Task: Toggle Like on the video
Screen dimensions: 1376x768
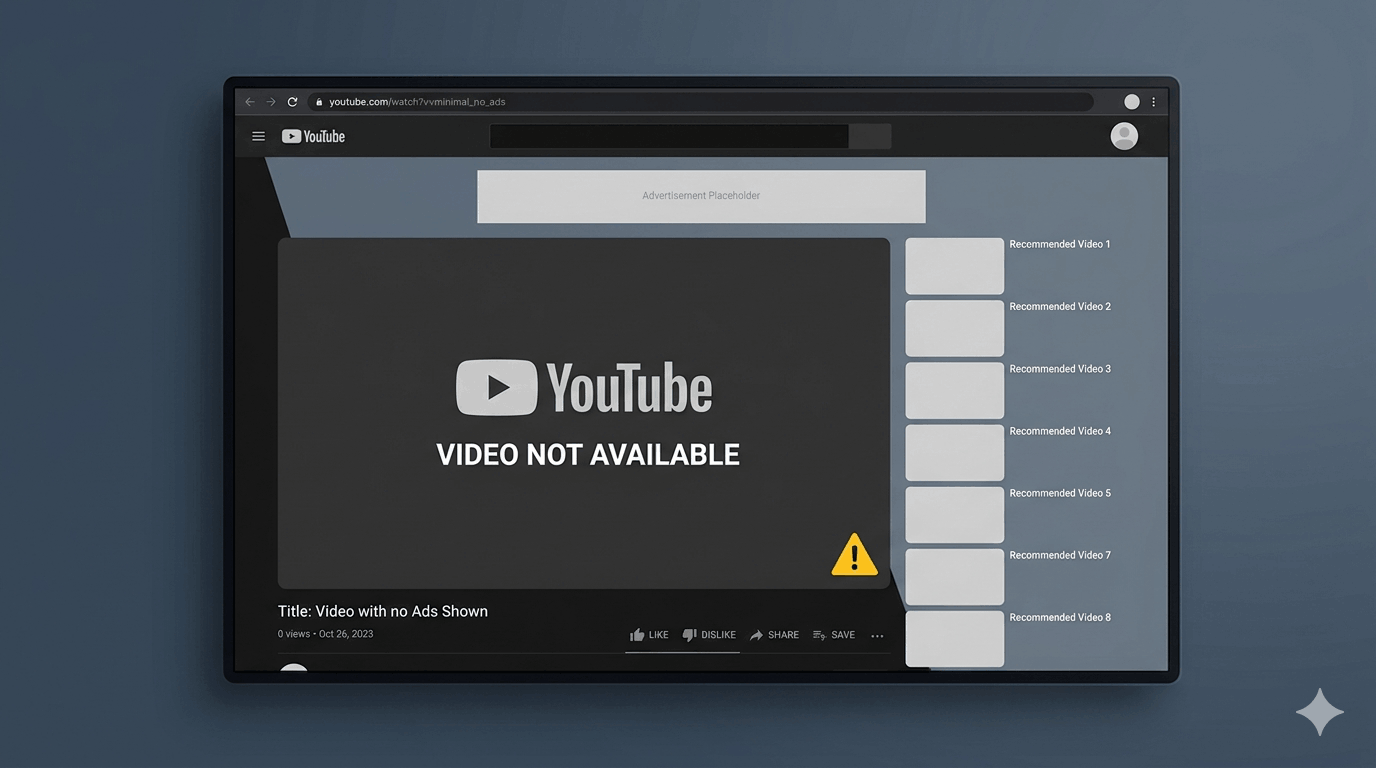Action: (649, 634)
